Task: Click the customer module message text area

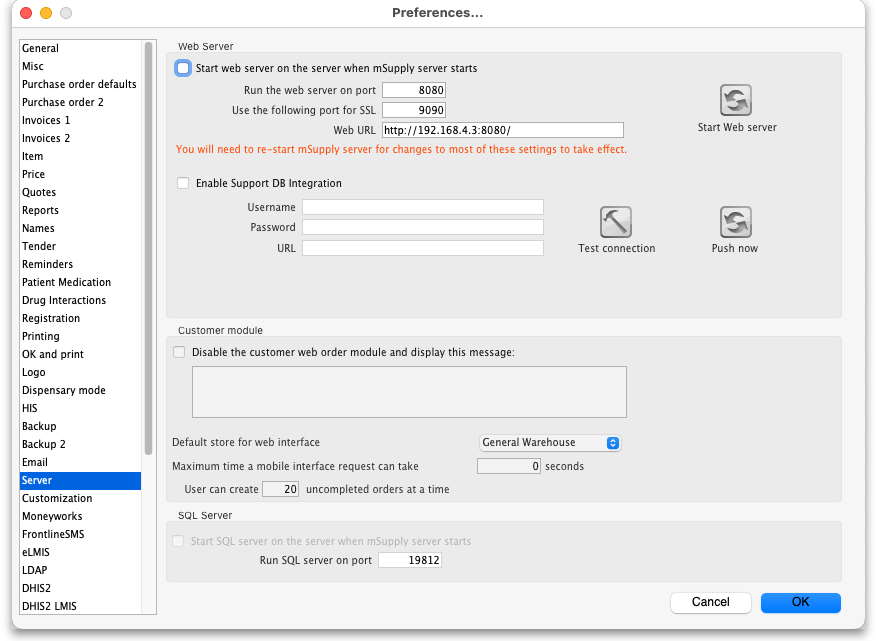Action: [x=409, y=391]
